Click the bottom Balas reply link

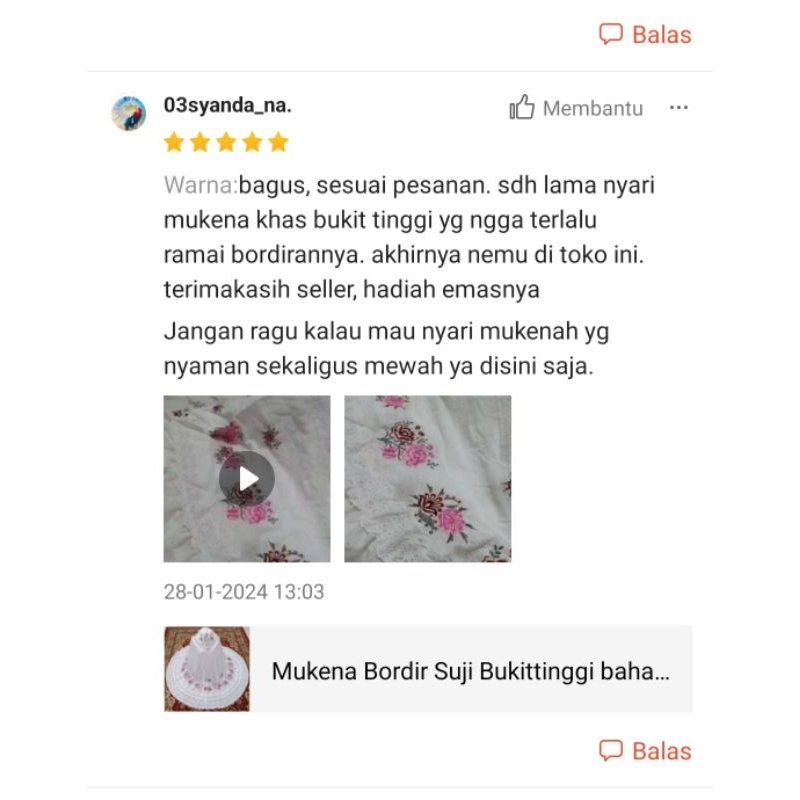coord(662,751)
